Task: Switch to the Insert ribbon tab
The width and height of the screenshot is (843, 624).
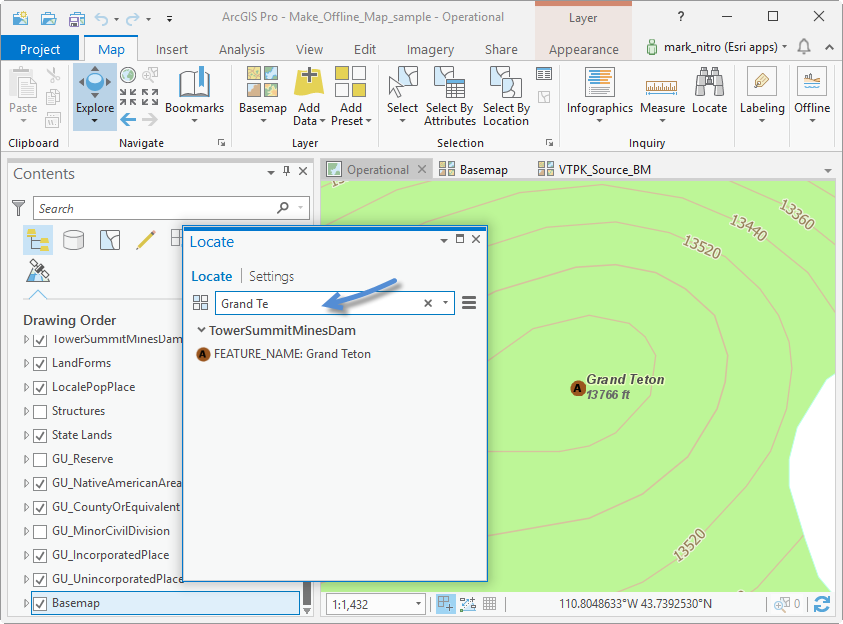Action: (x=172, y=49)
